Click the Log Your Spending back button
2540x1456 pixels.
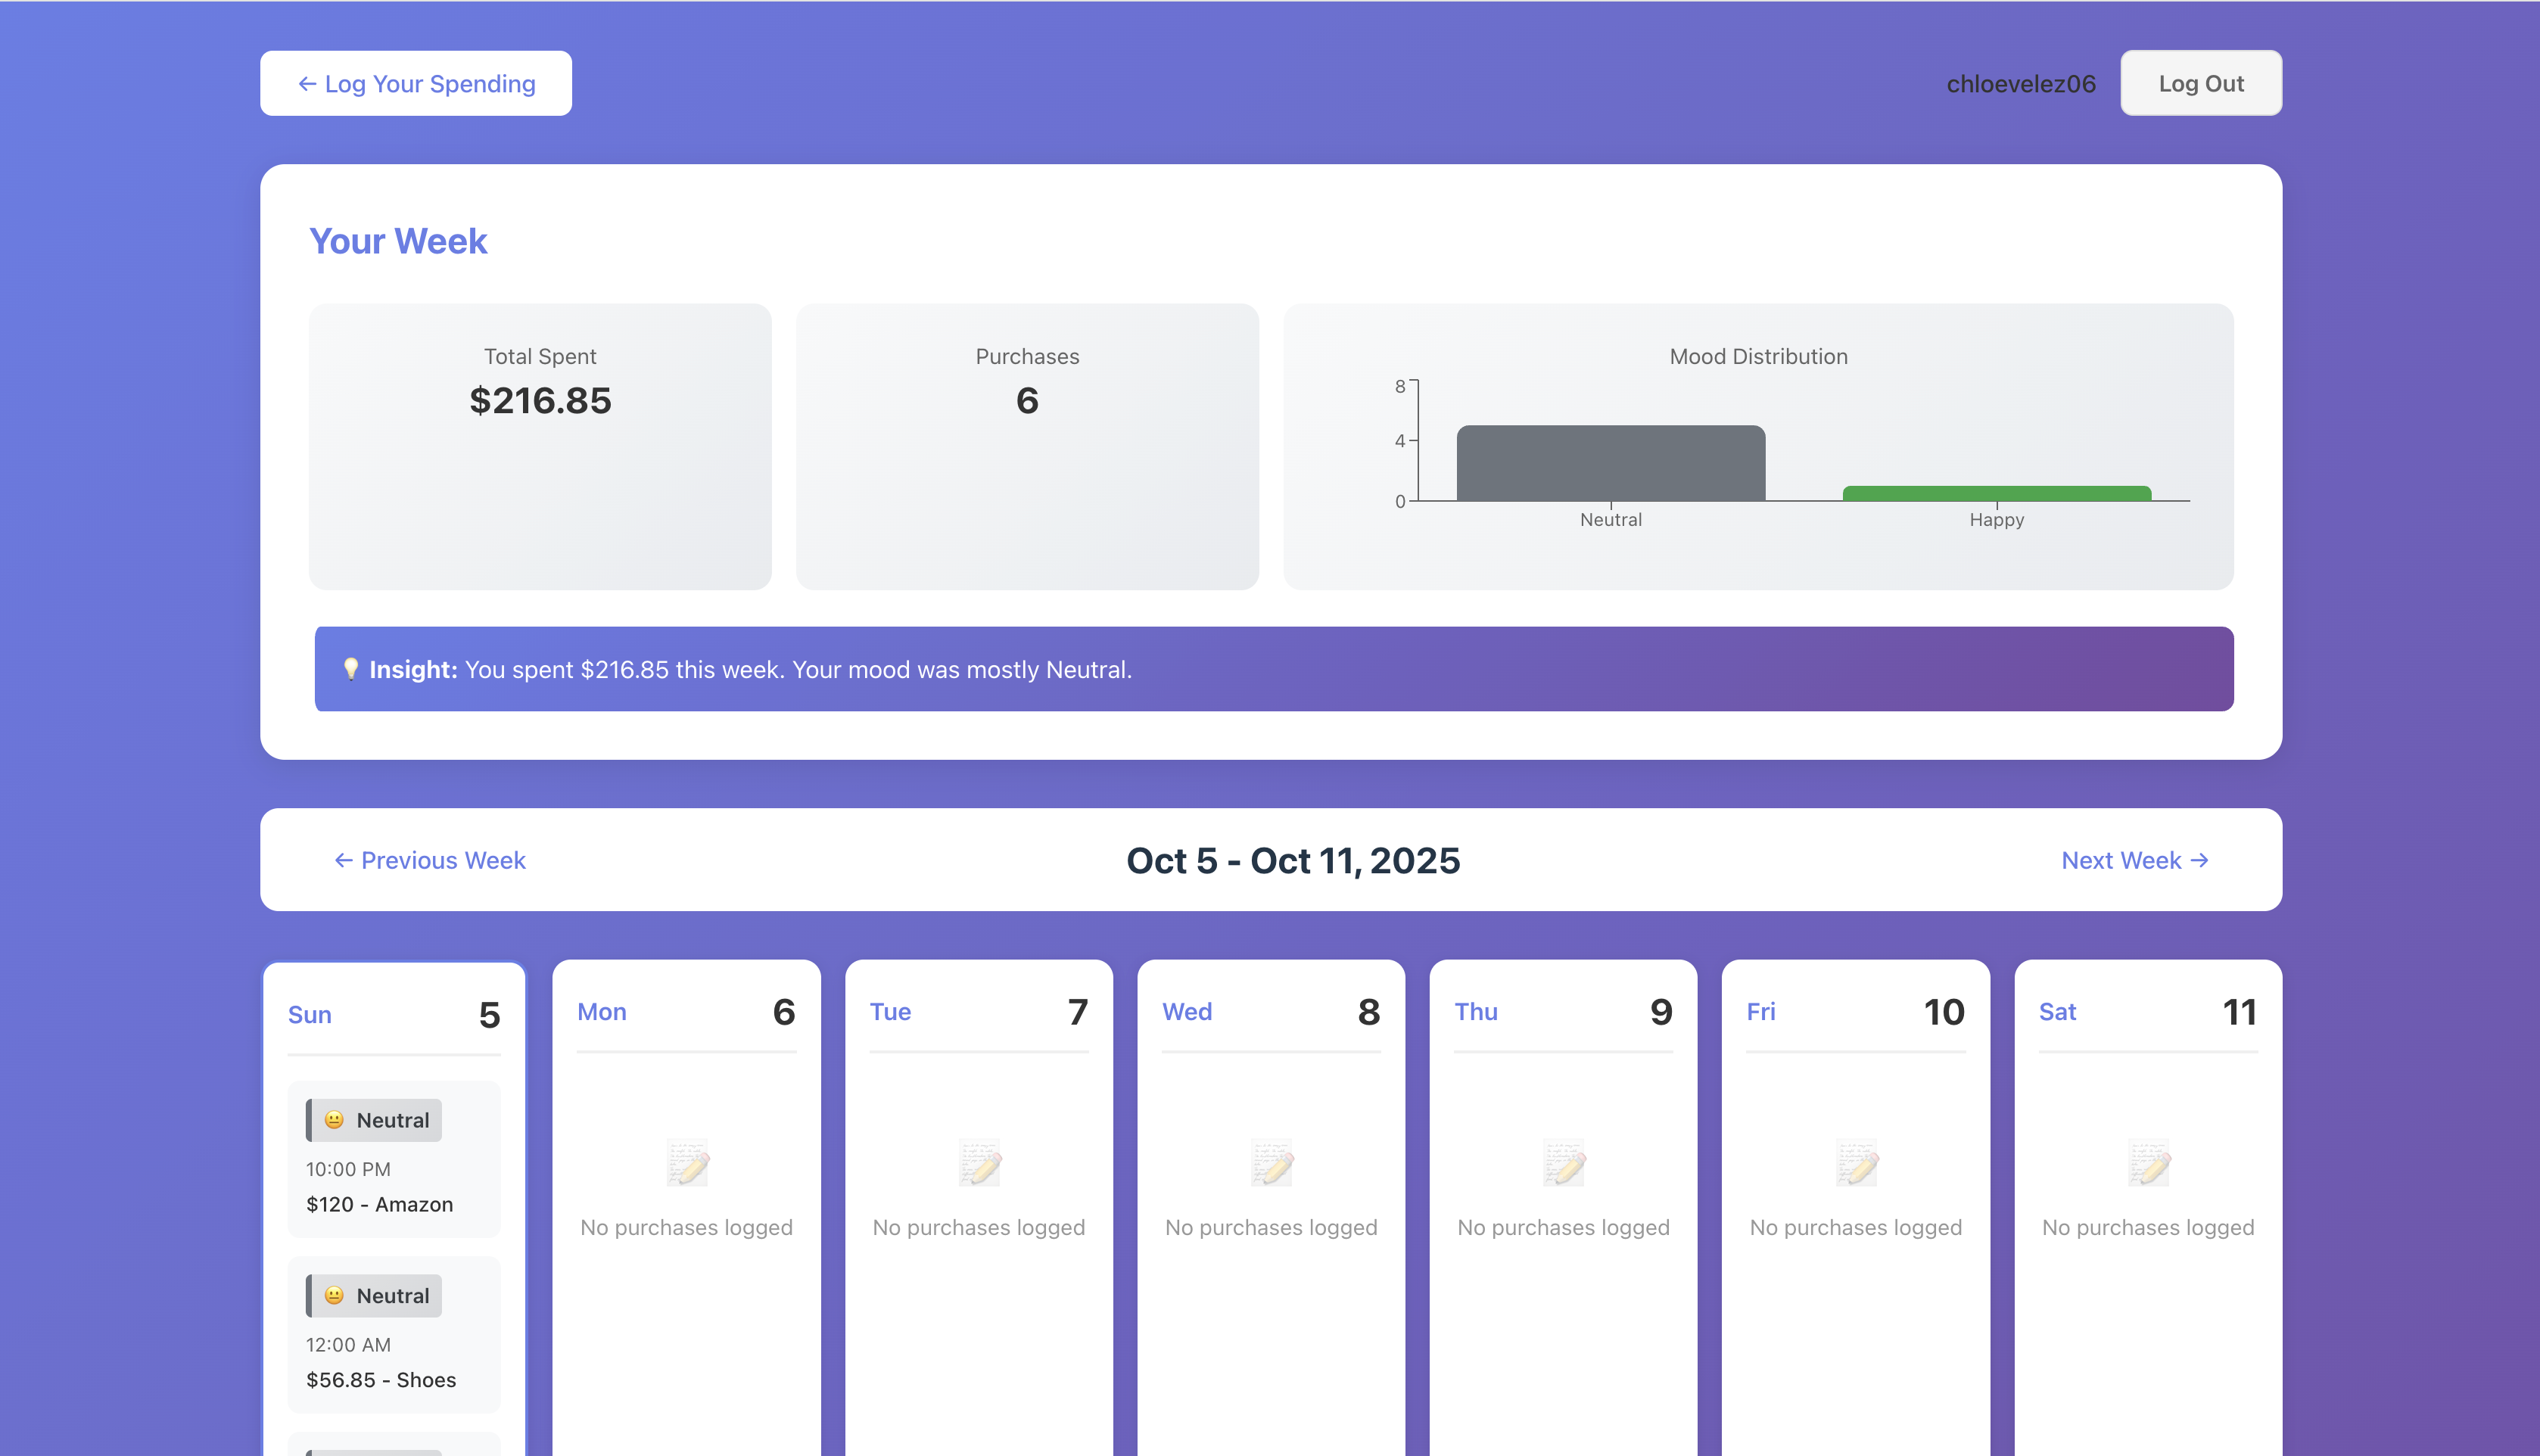pyautogui.click(x=416, y=84)
